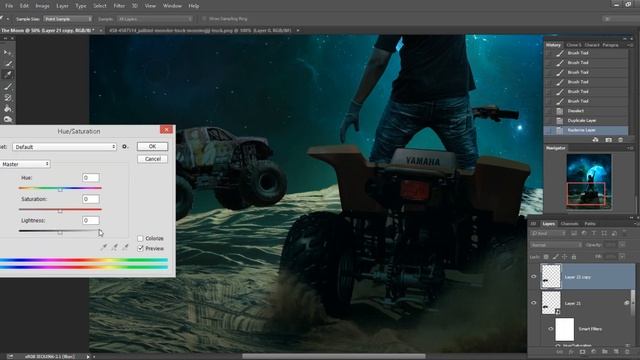Switch to the Channels tab

(x=570, y=224)
